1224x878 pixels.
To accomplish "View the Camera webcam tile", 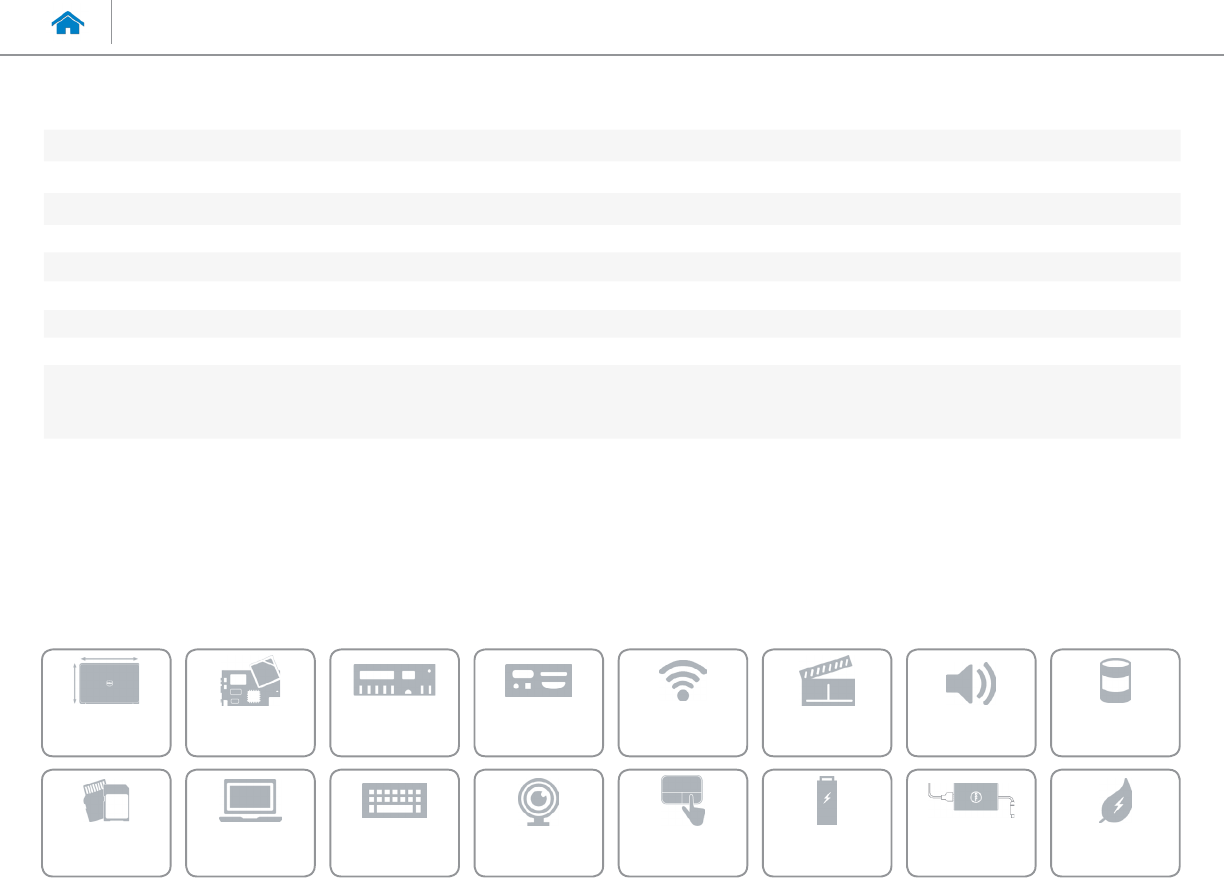I will (x=538, y=822).
